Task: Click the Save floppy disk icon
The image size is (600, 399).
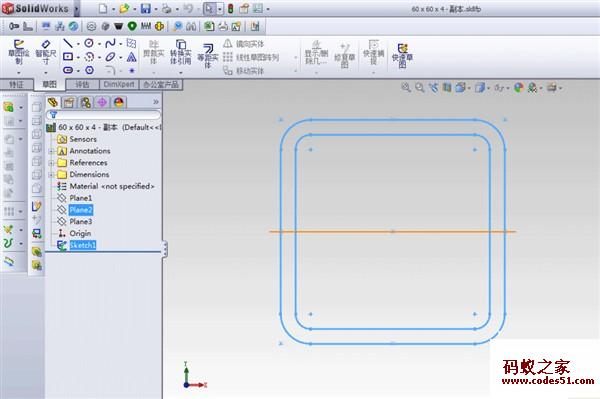Action: pos(145,8)
